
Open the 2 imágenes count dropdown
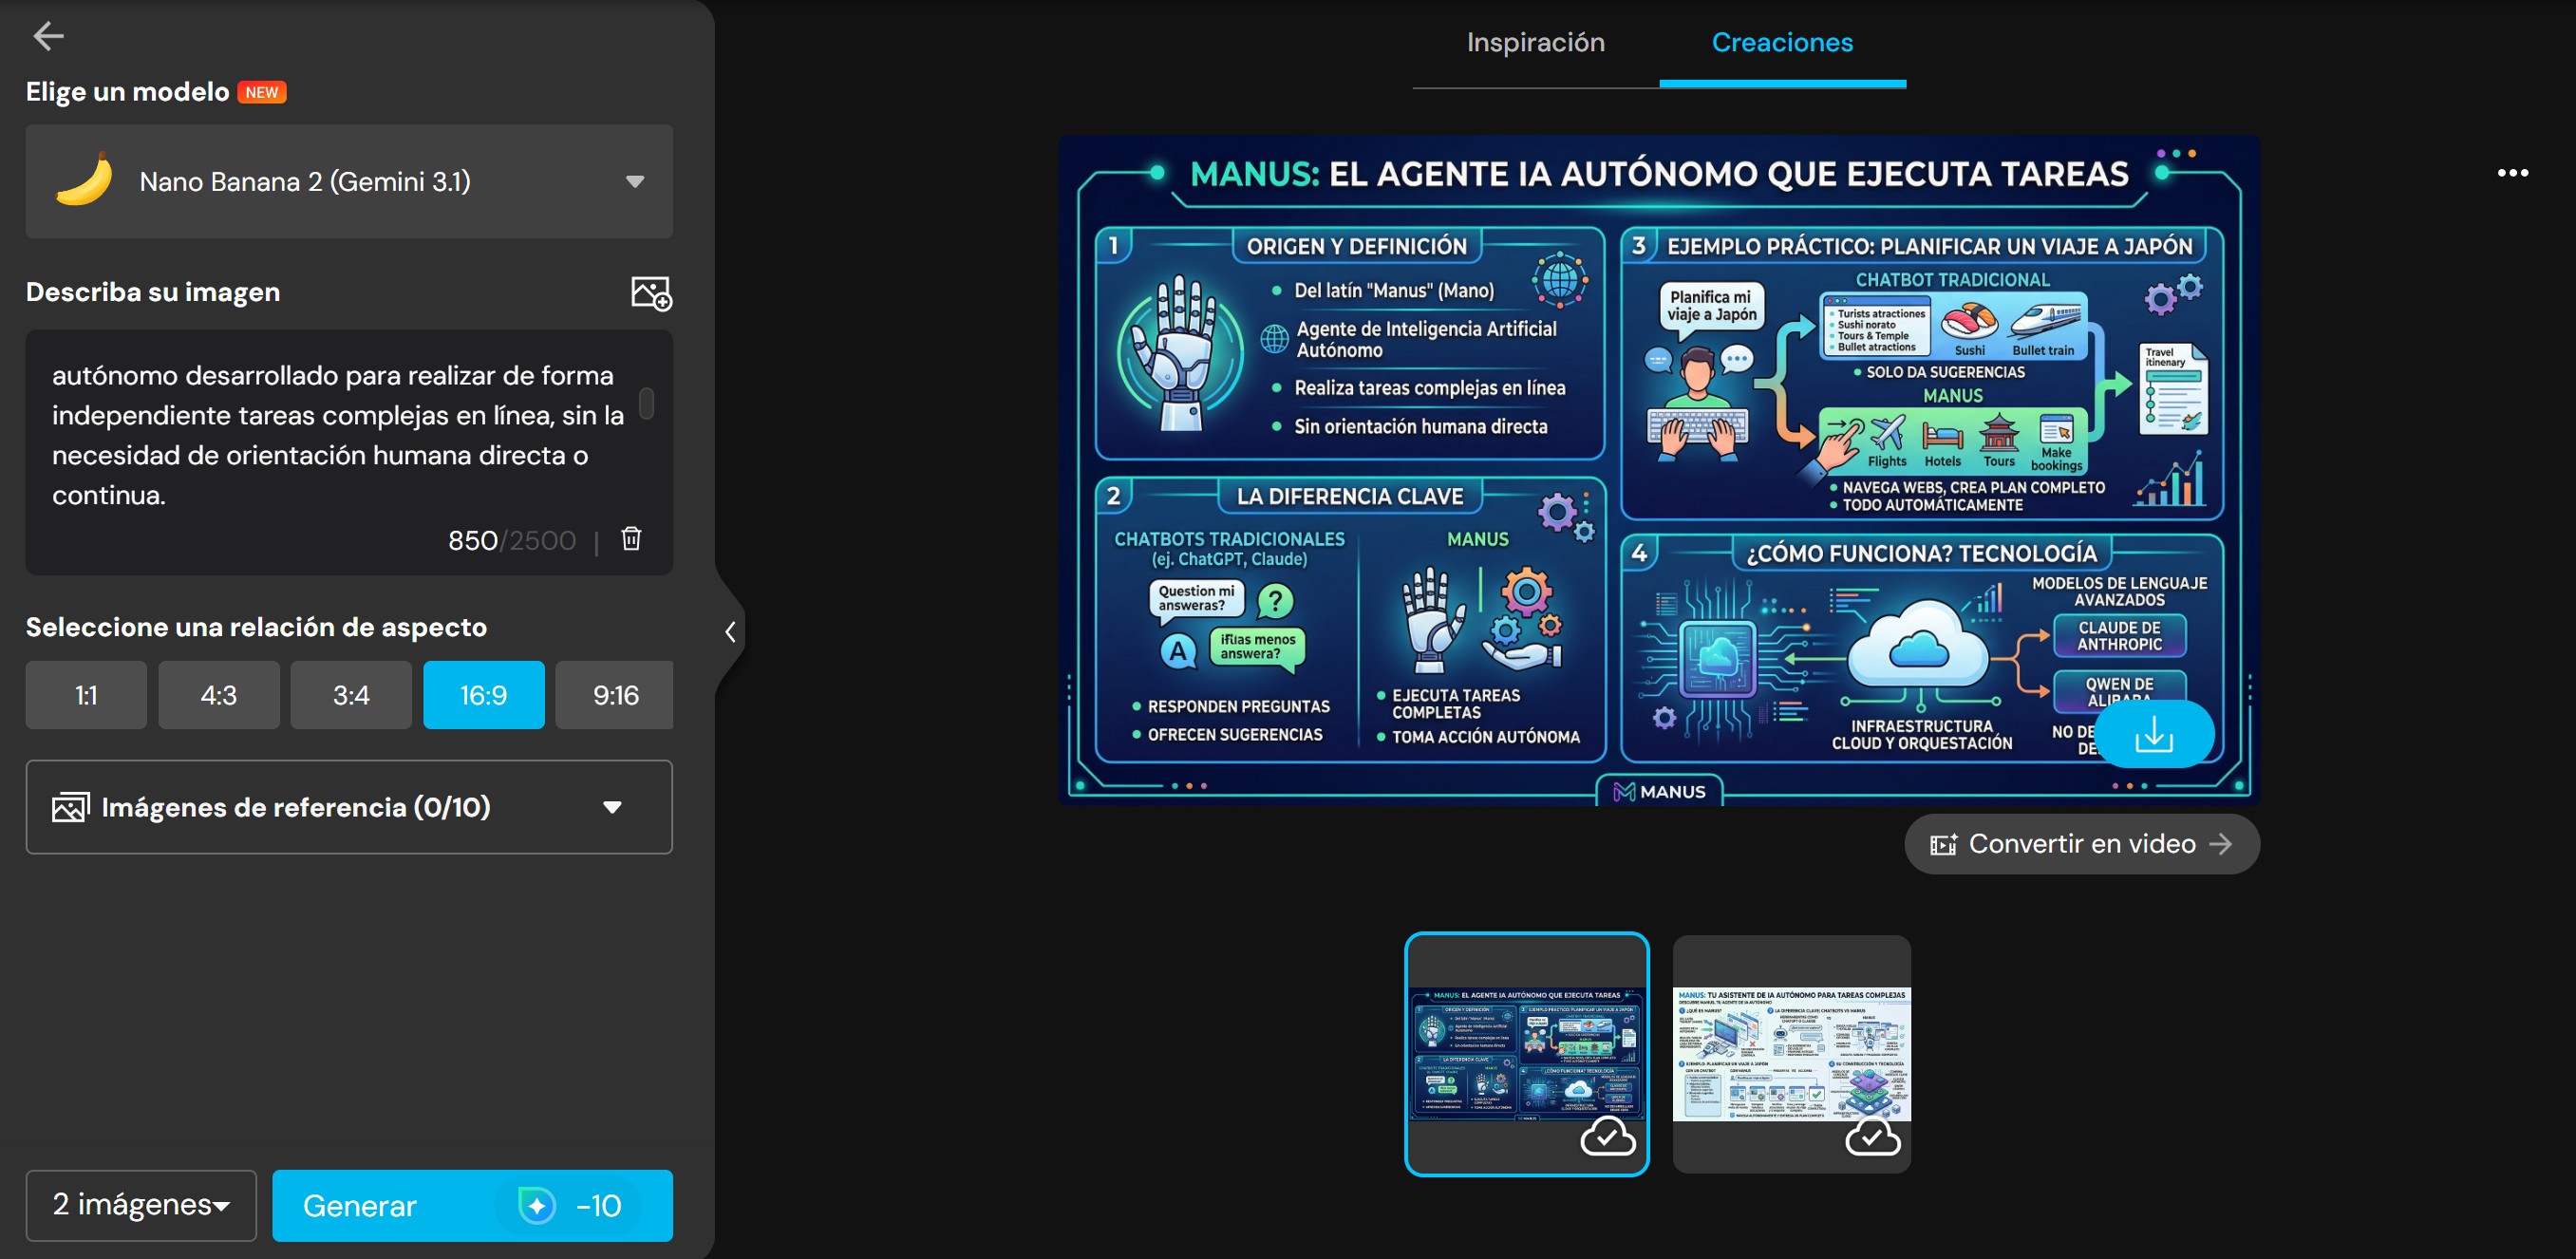point(141,1205)
